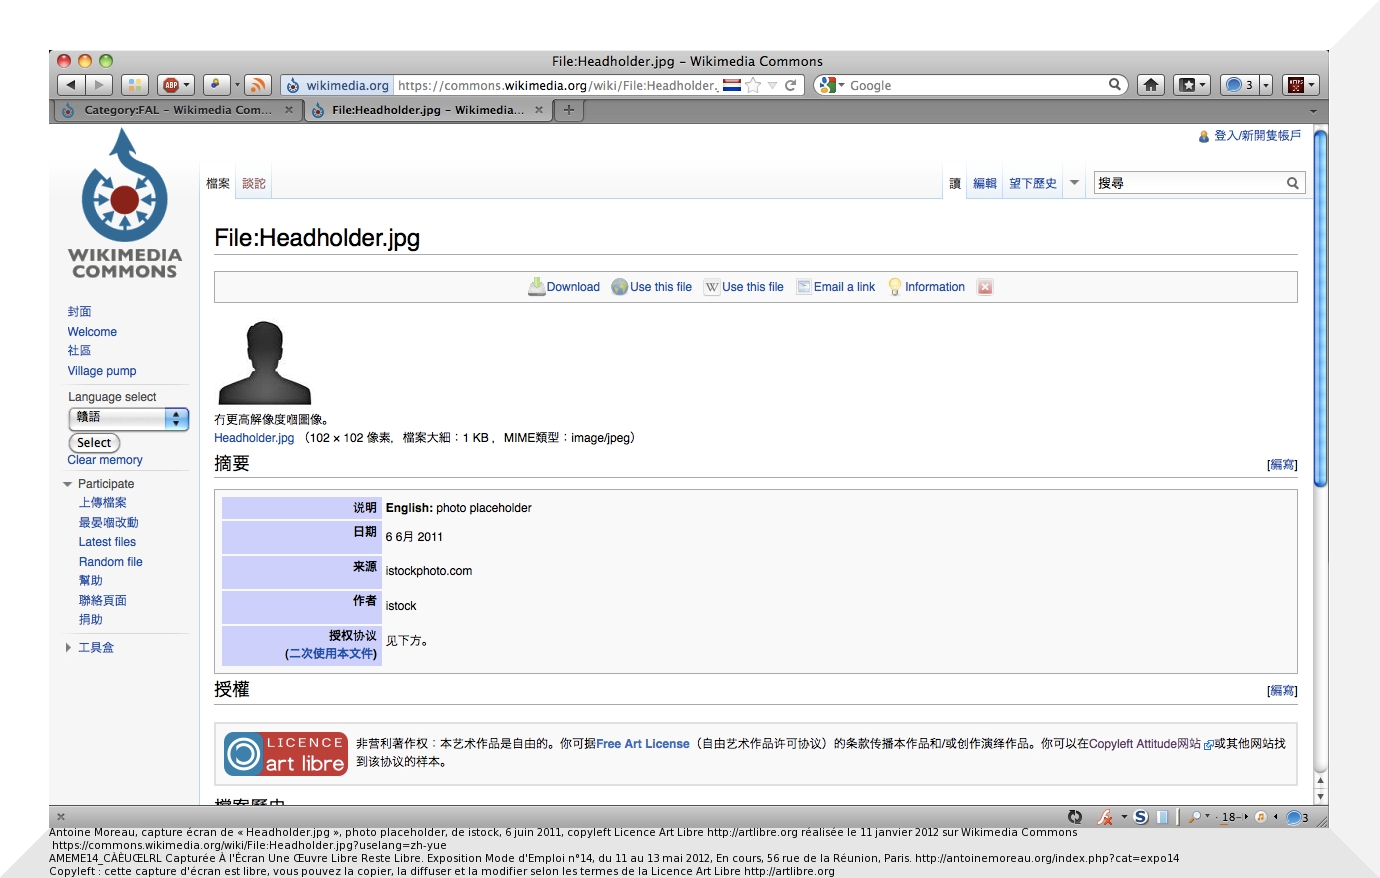Click the Headholder.jpg file link
The height and width of the screenshot is (878, 1380).
coord(254,438)
